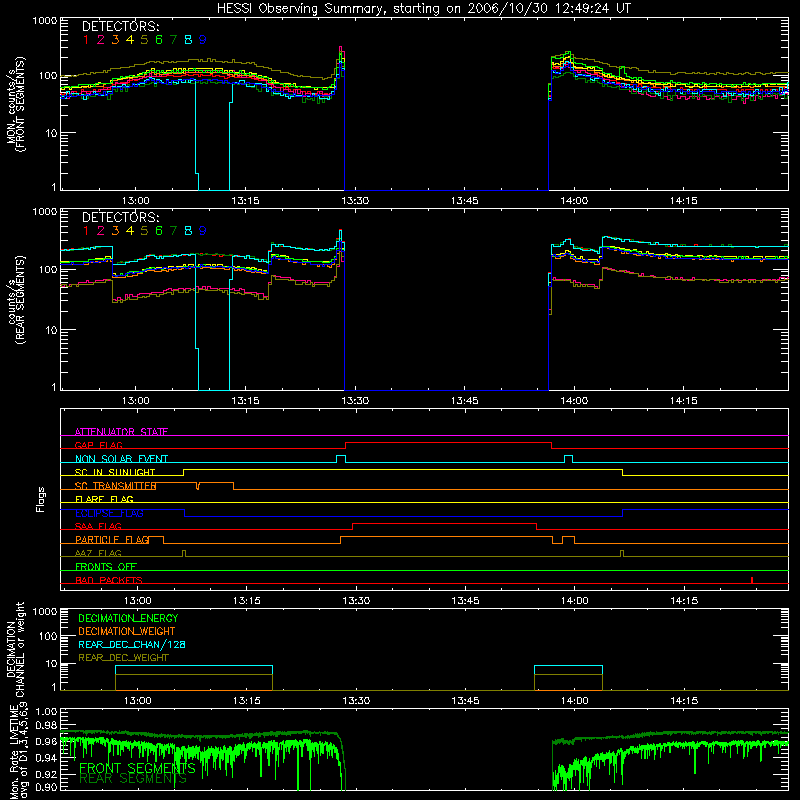Click the 0.98 y-axis label of livetime plot
Image resolution: width=800 pixels, height=800 pixels.
[x=46, y=725]
